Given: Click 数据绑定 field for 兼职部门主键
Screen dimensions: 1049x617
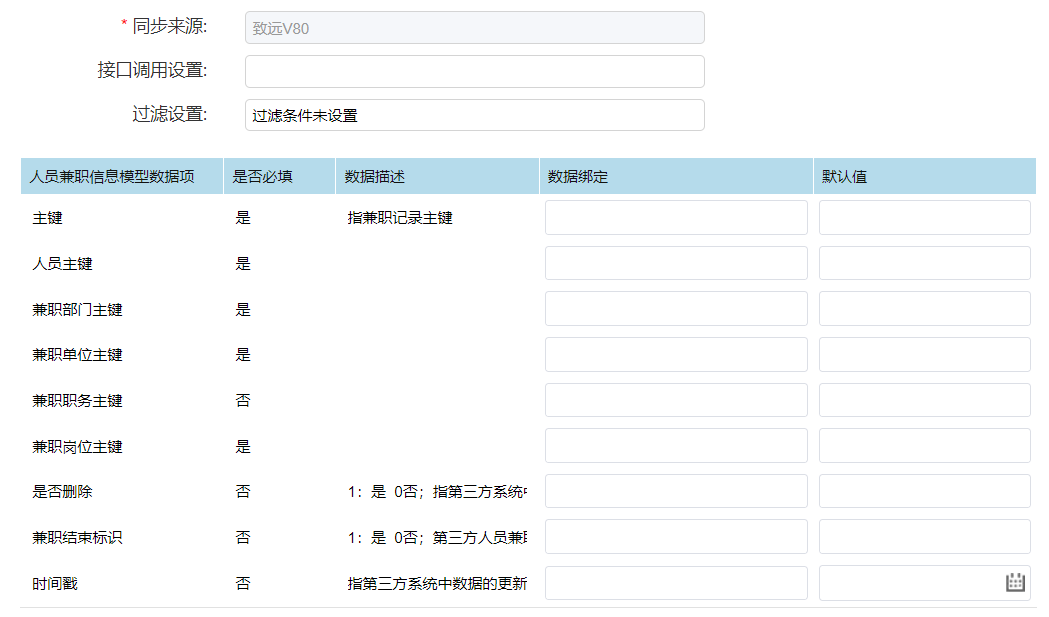Looking at the screenshot, I should 676,309.
